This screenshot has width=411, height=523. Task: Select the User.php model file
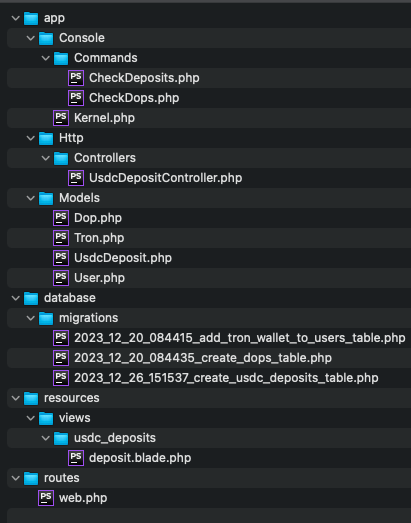click(99, 278)
